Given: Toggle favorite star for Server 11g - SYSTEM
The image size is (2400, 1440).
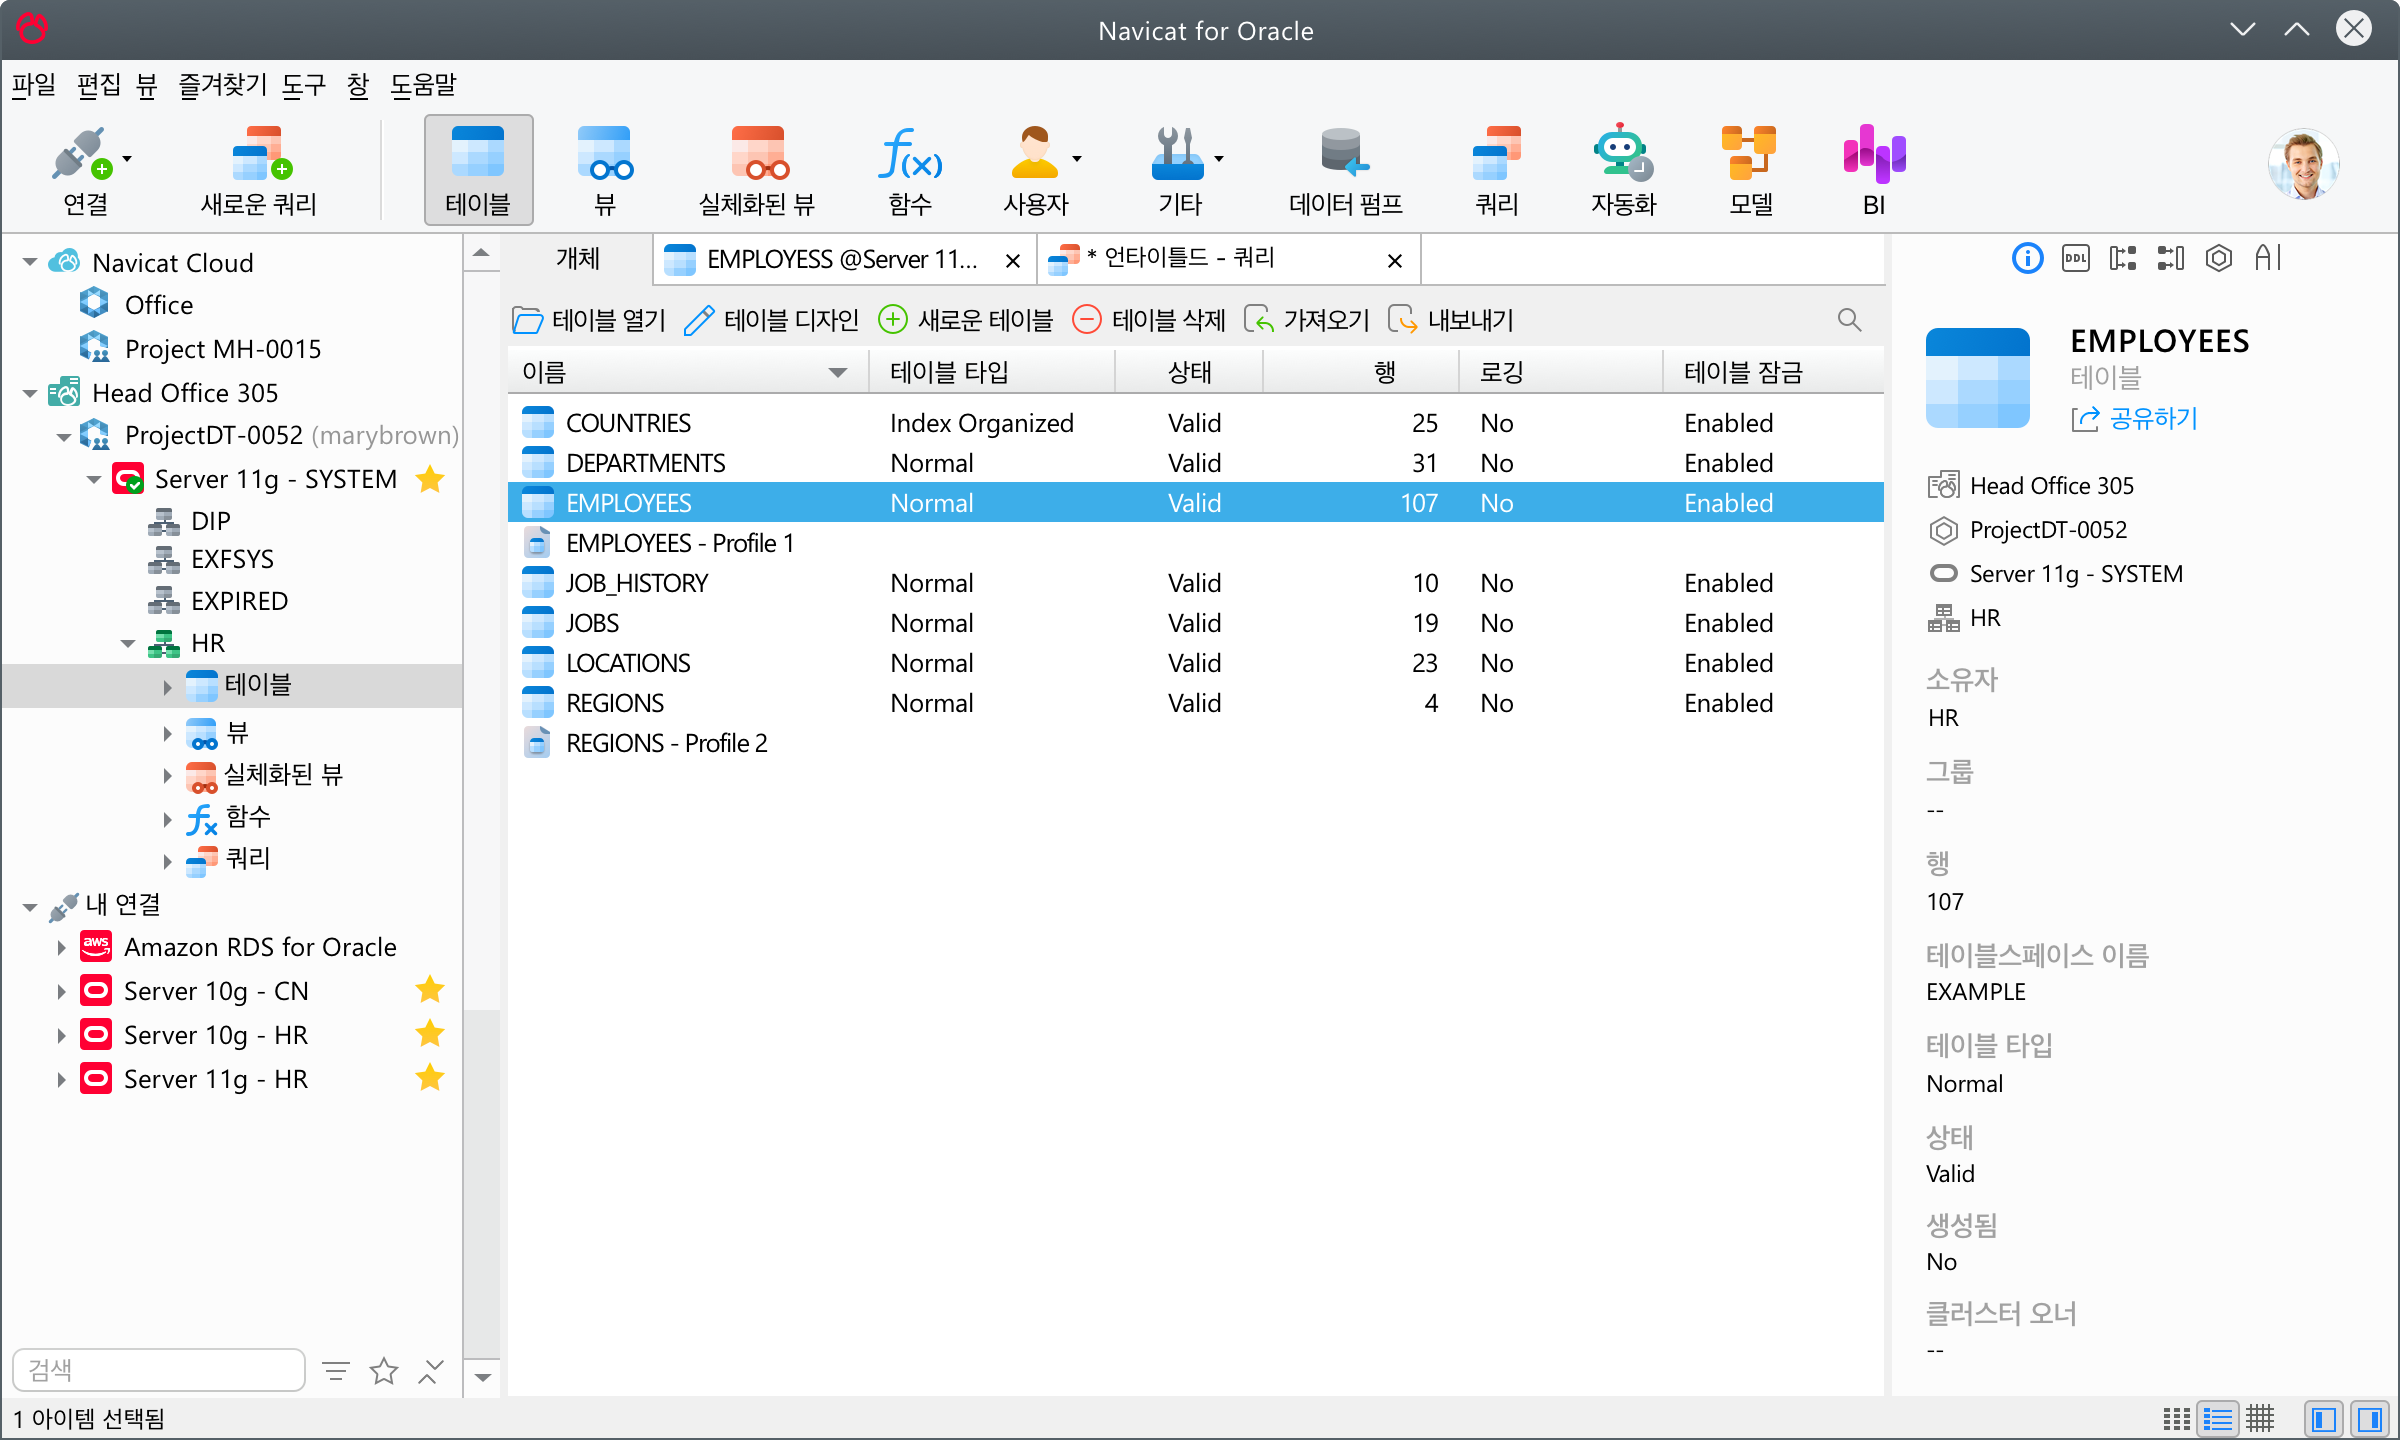Looking at the screenshot, I should 430,479.
